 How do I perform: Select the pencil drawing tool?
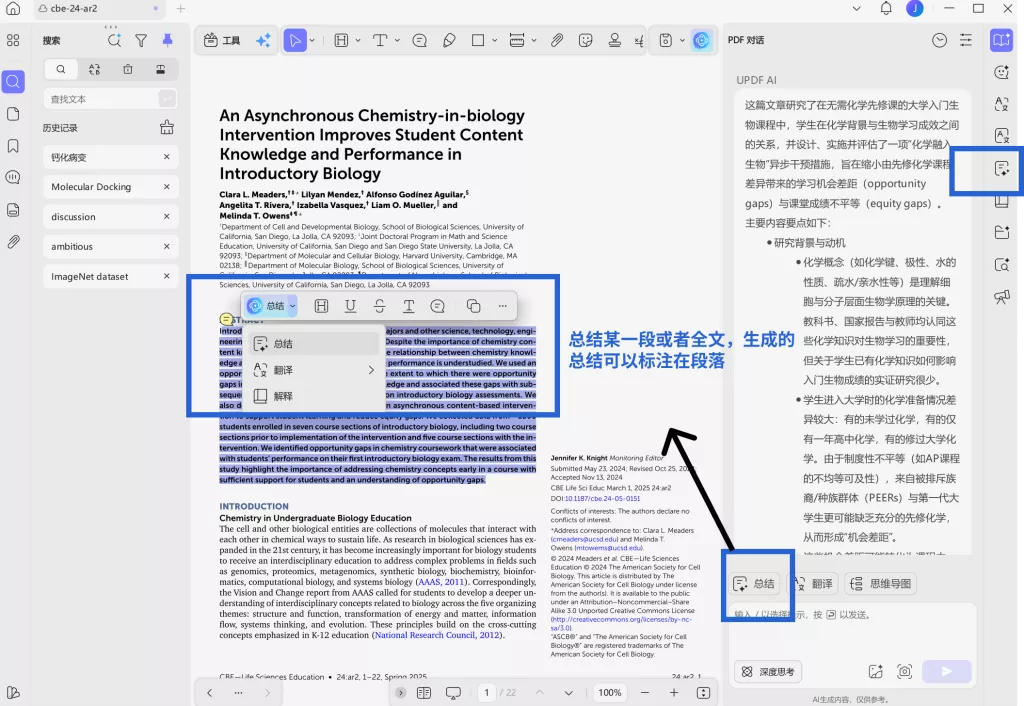(449, 40)
